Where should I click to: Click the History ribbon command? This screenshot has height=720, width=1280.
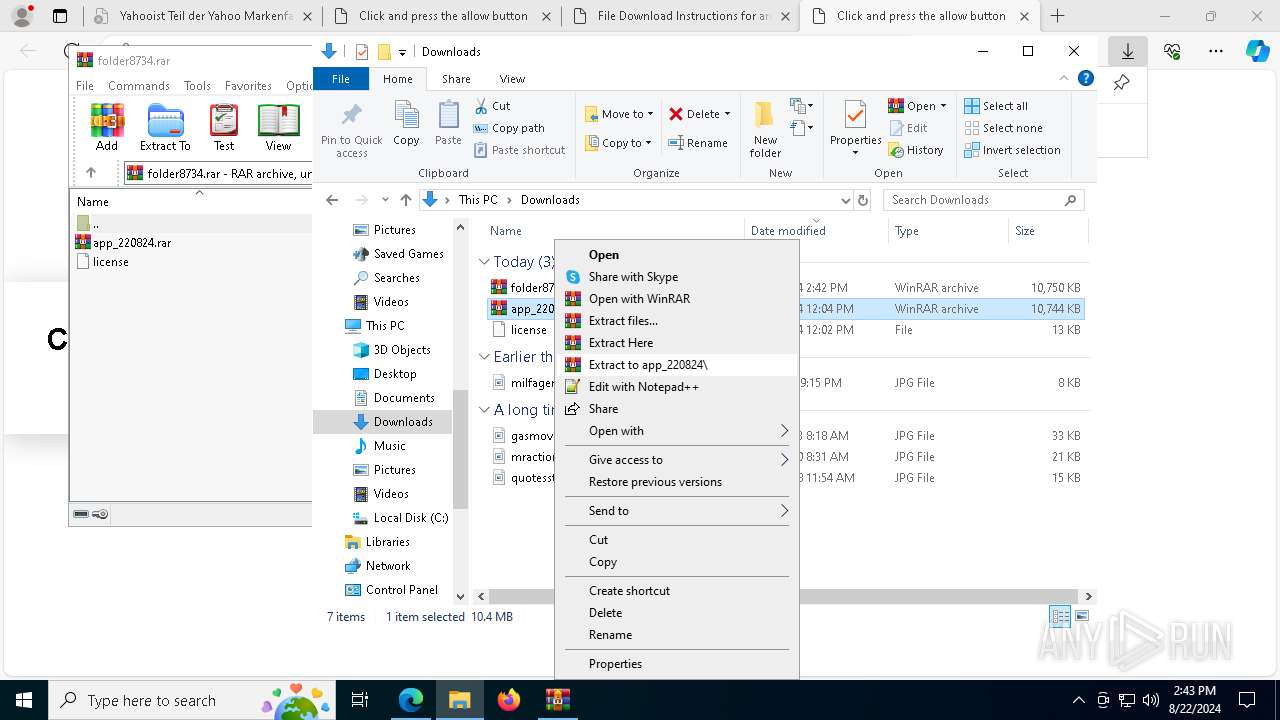(x=915, y=150)
